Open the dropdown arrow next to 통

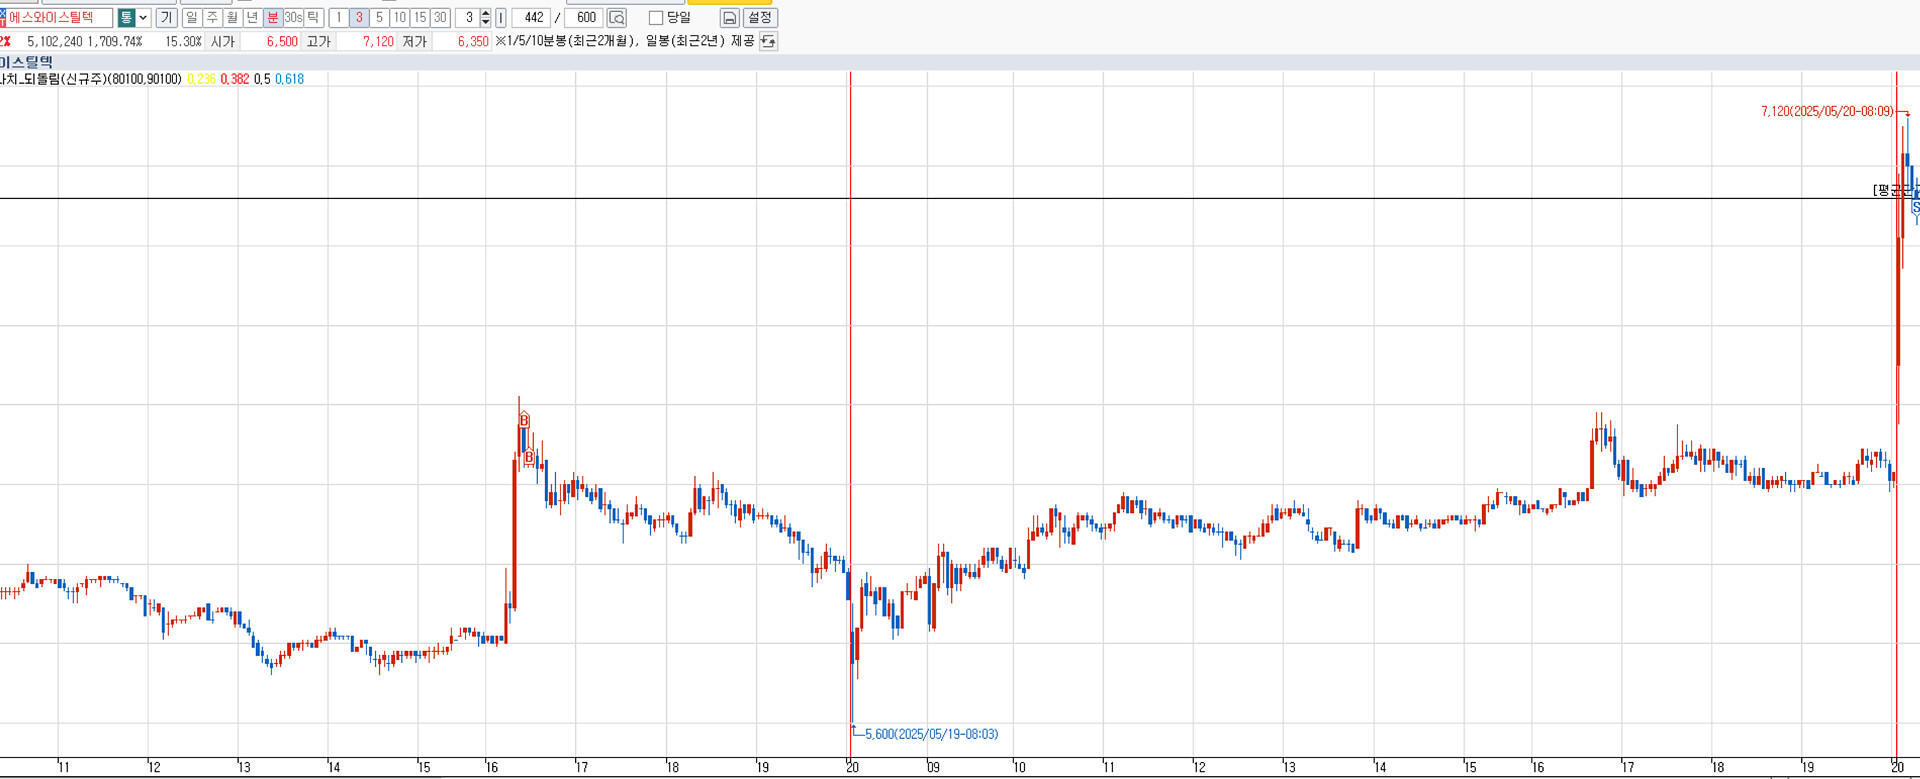click(x=143, y=18)
